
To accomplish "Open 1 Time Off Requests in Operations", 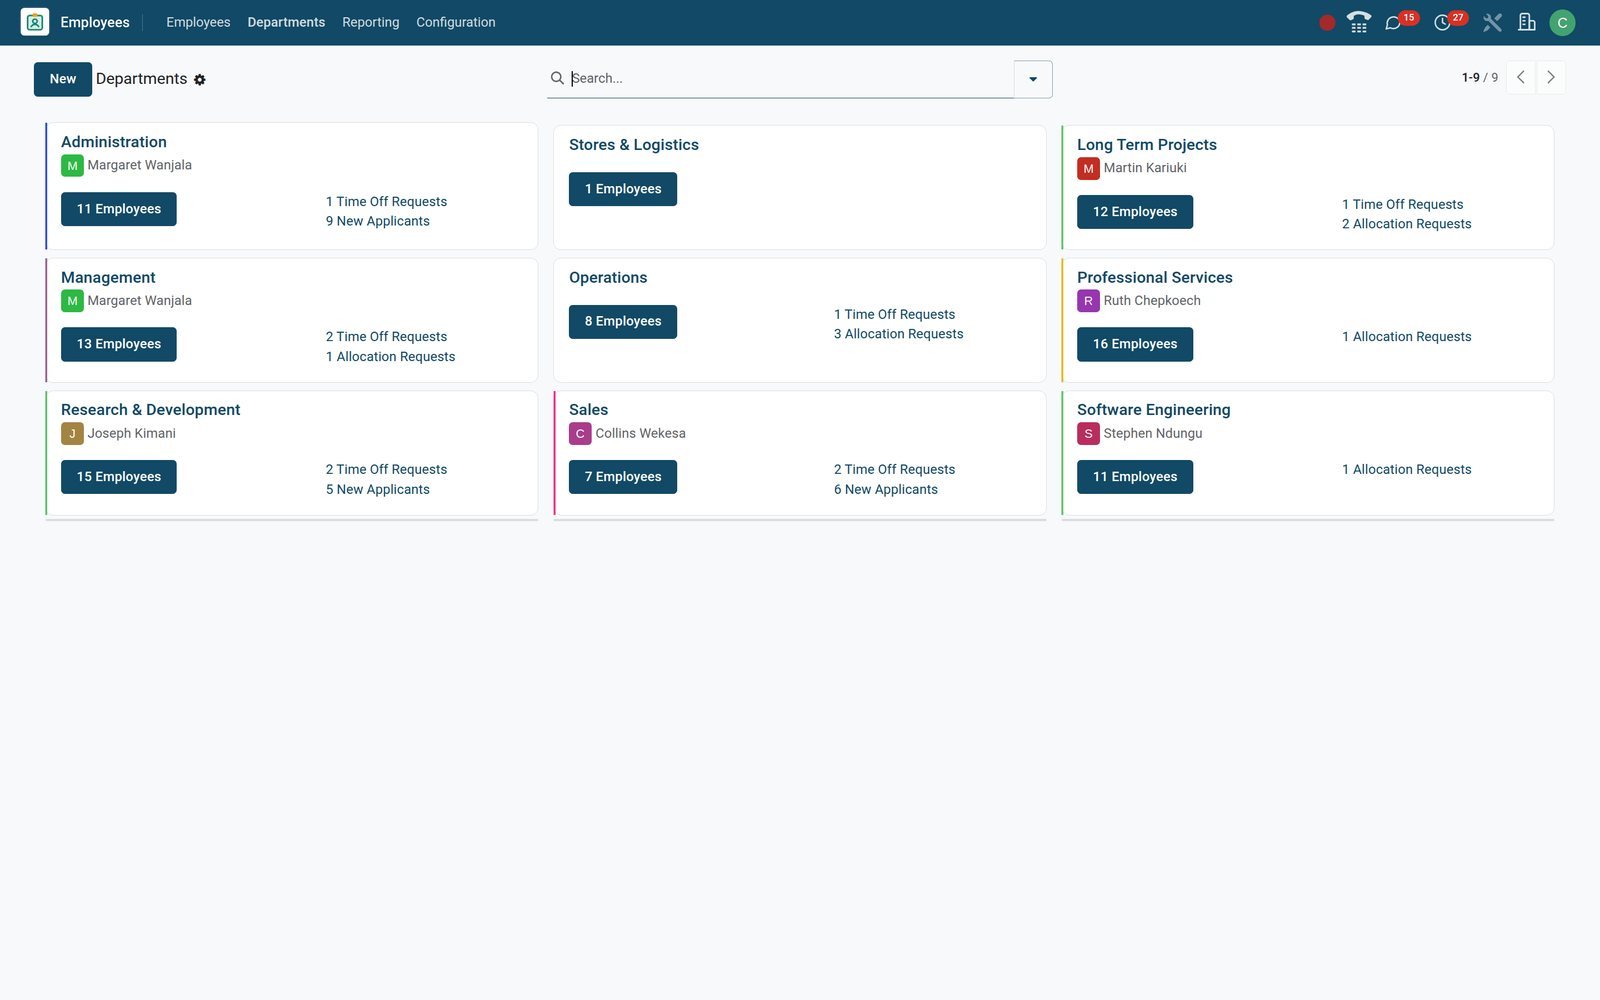I will pos(894,314).
